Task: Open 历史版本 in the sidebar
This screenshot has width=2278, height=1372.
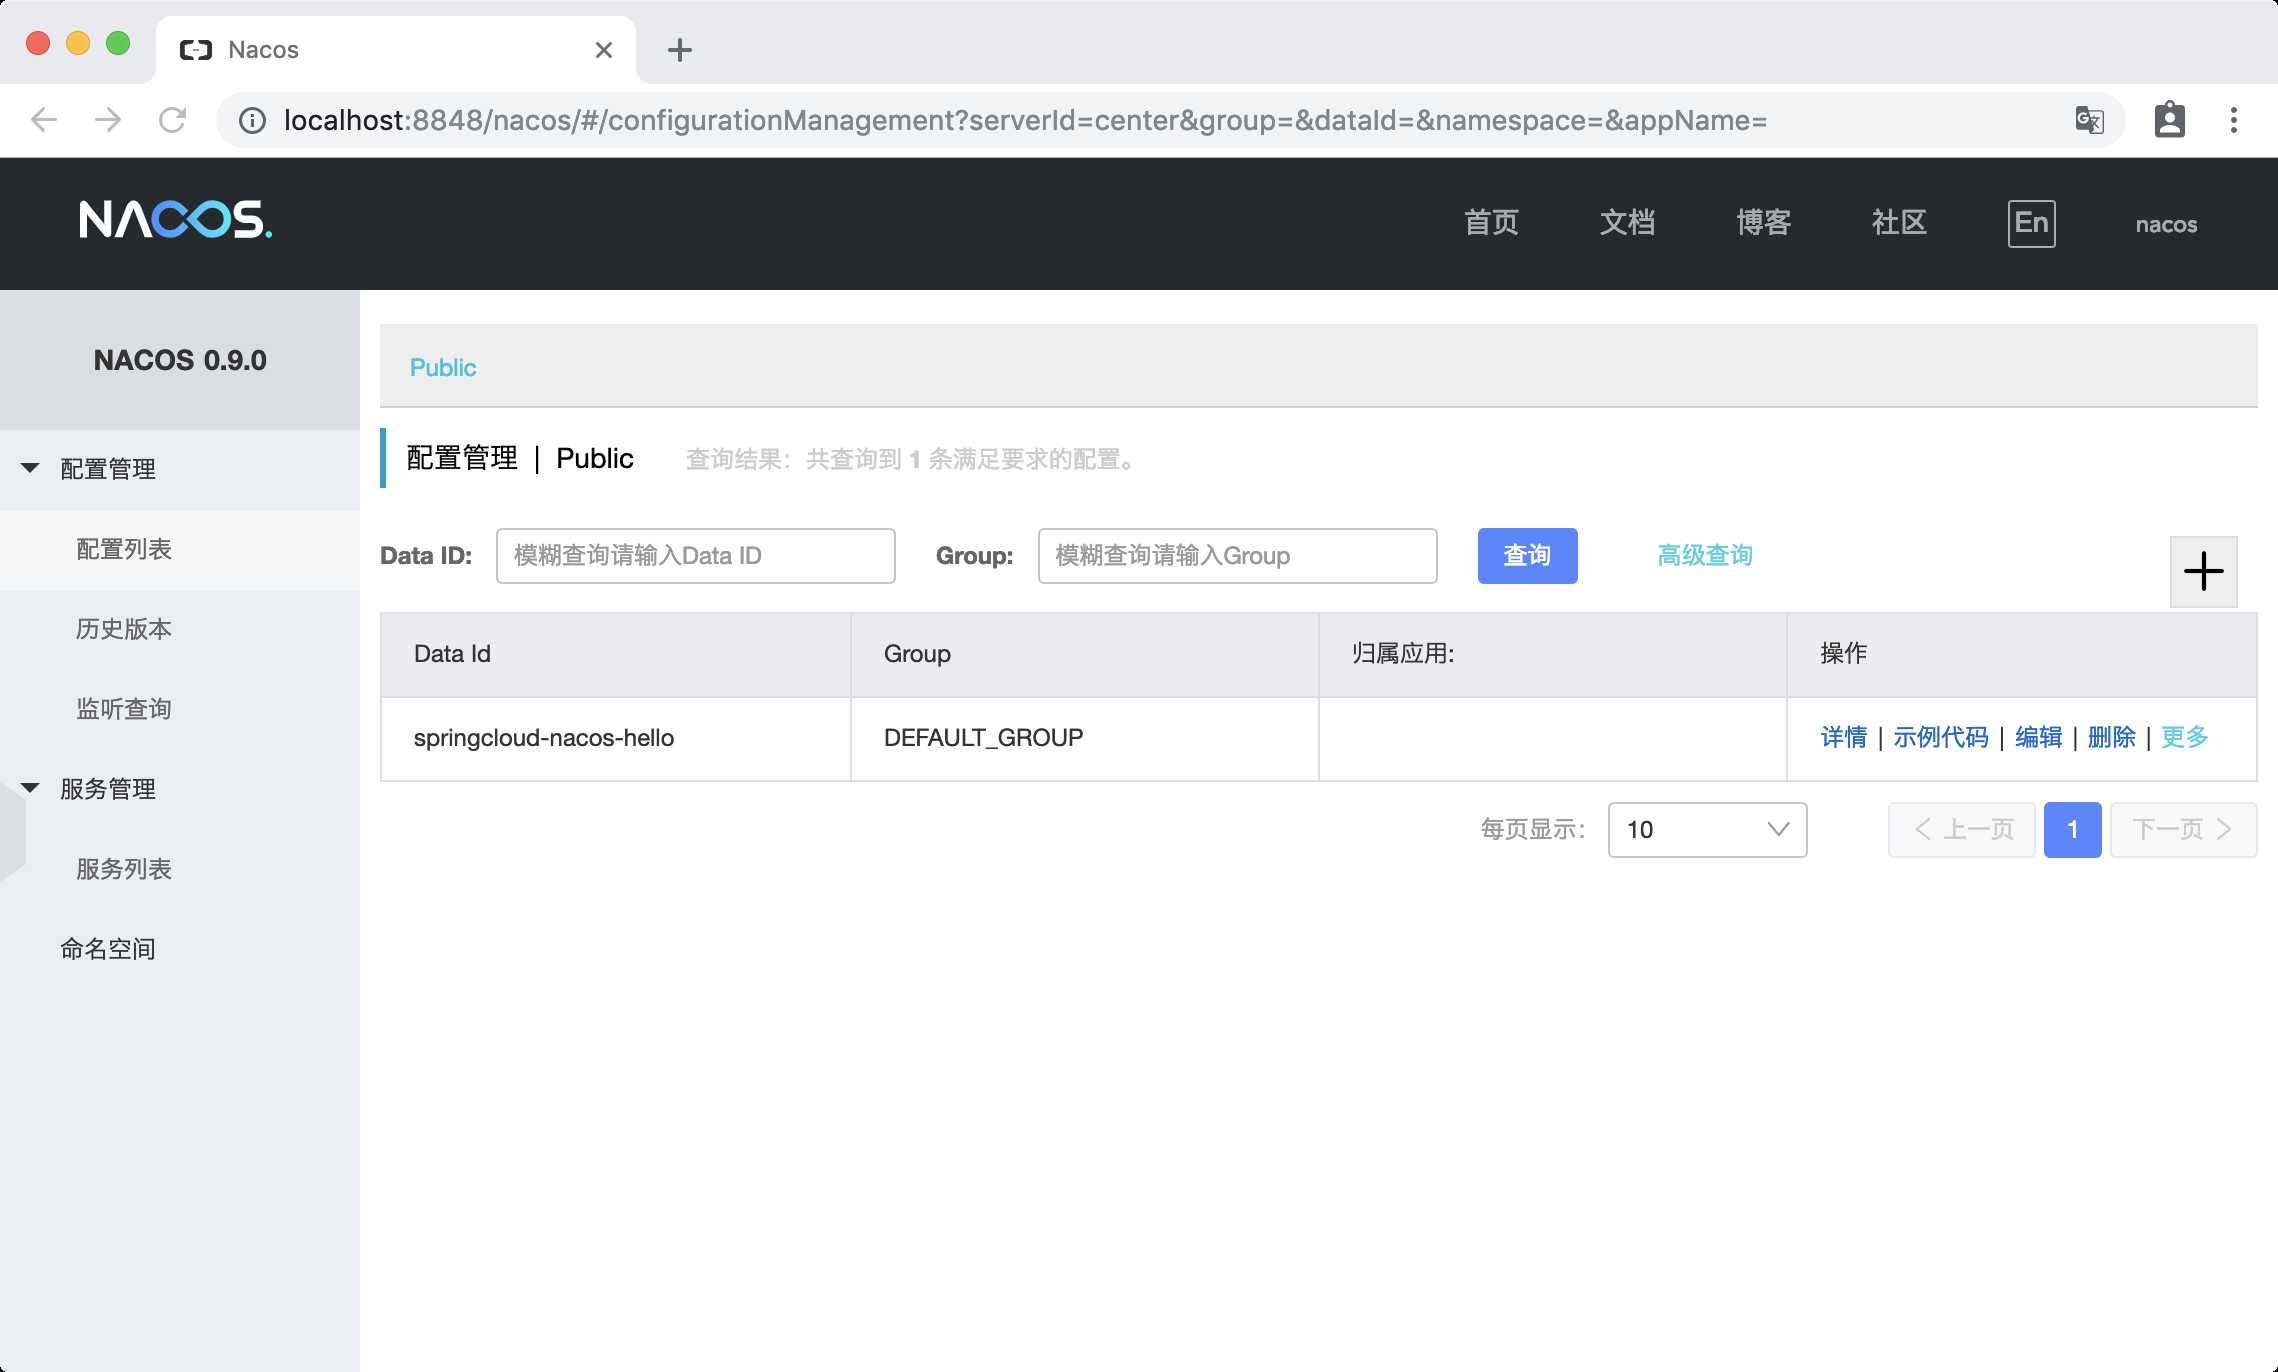Action: [124, 629]
